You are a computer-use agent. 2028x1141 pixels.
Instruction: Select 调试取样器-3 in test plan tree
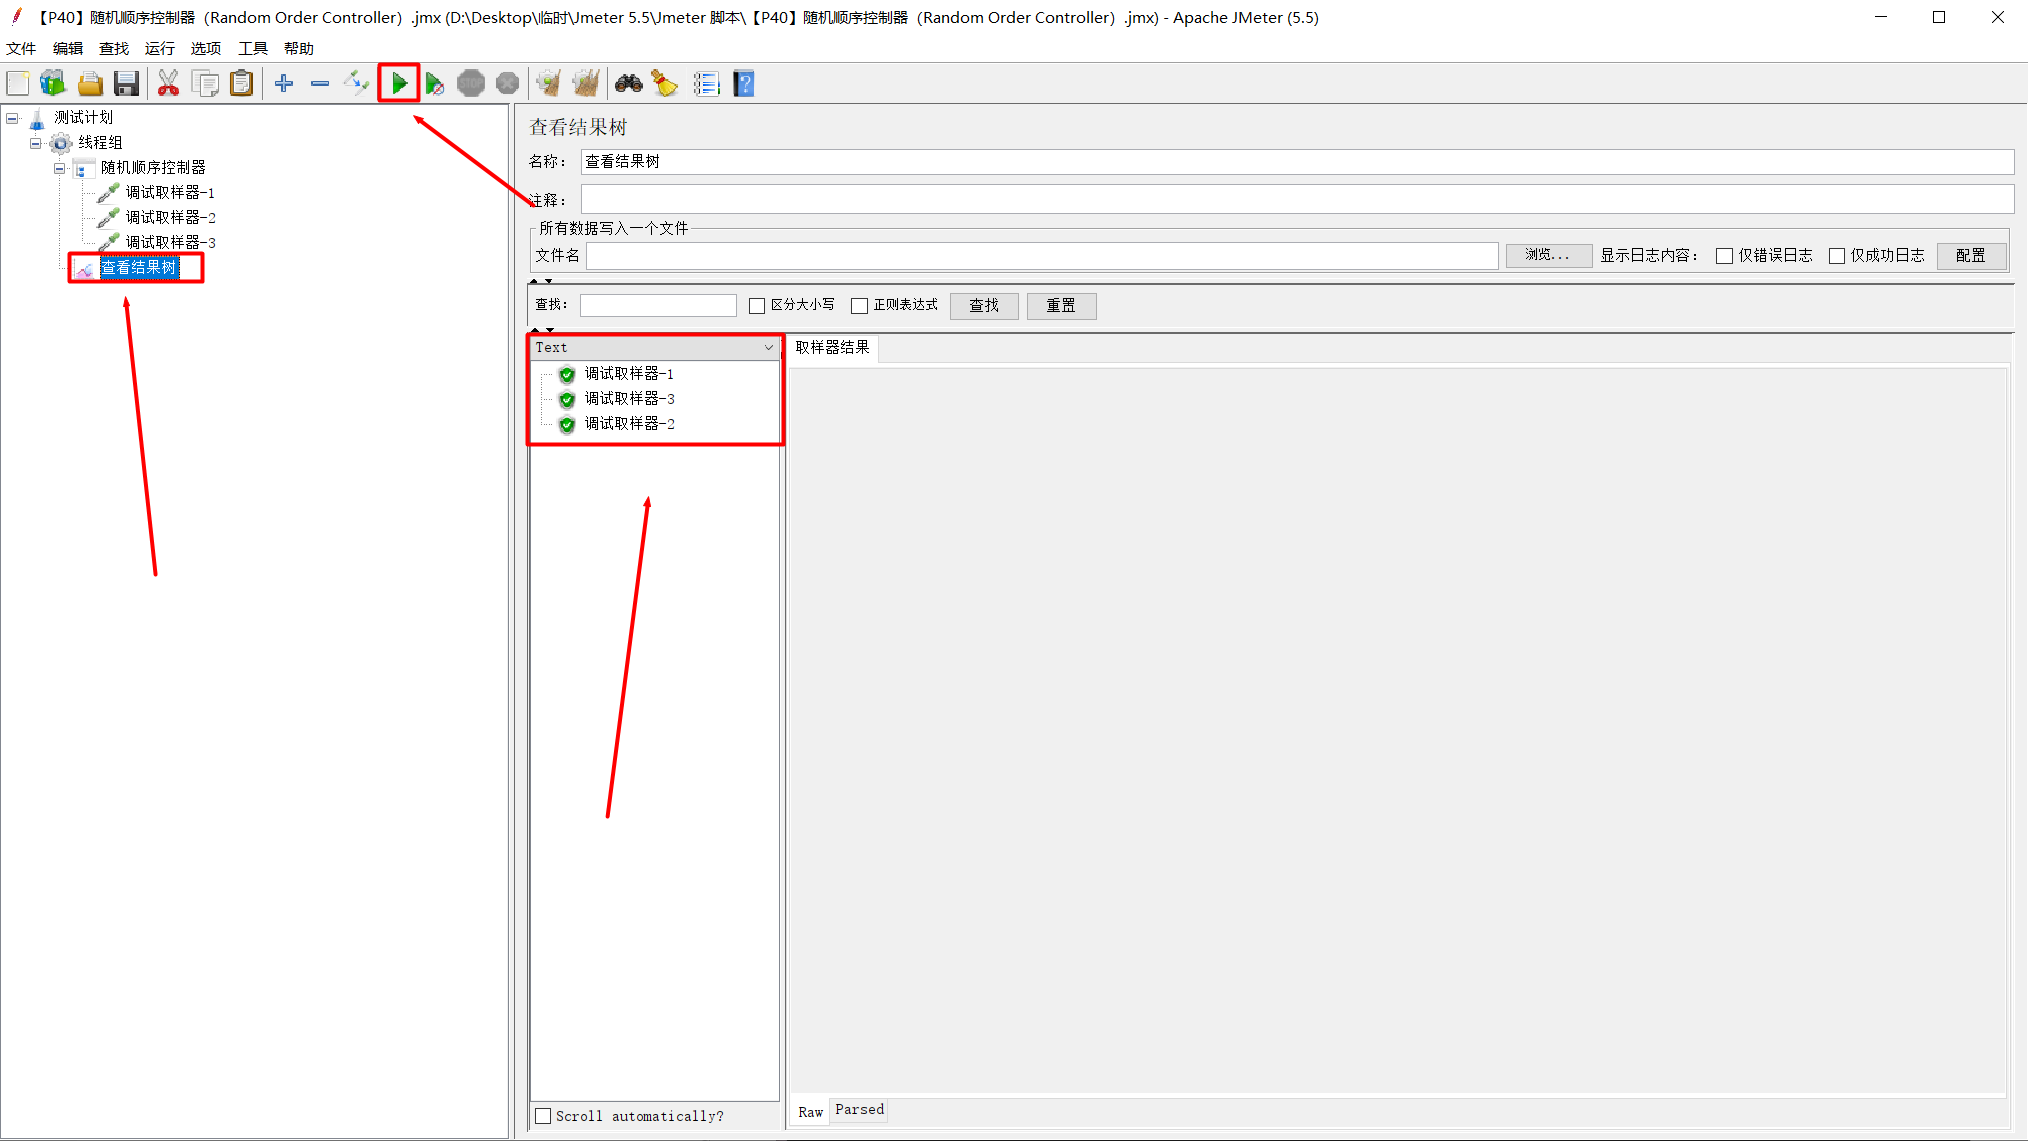click(x=171, y=242)
